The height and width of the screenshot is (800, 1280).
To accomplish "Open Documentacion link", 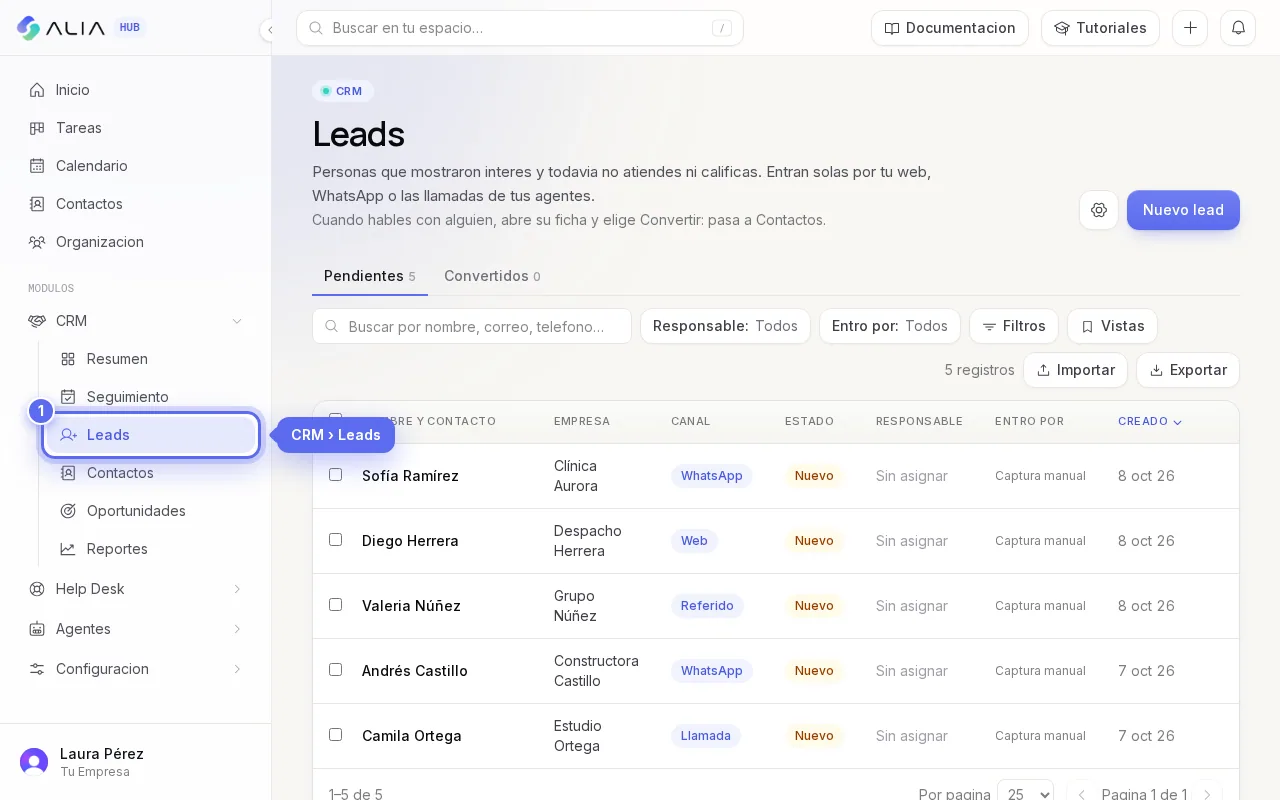I will click(x=950, y=28).
